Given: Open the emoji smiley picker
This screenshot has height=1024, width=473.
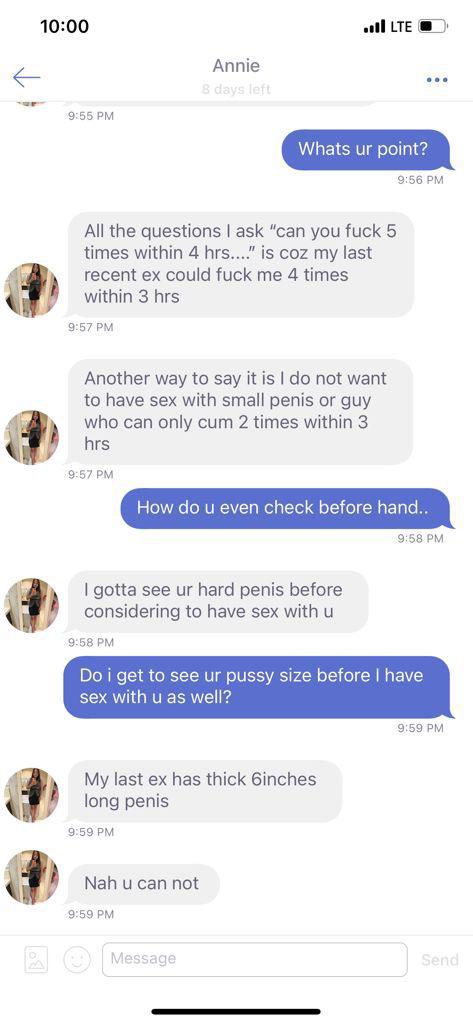Looking at the screenshot, I should (x=76, y=959).
